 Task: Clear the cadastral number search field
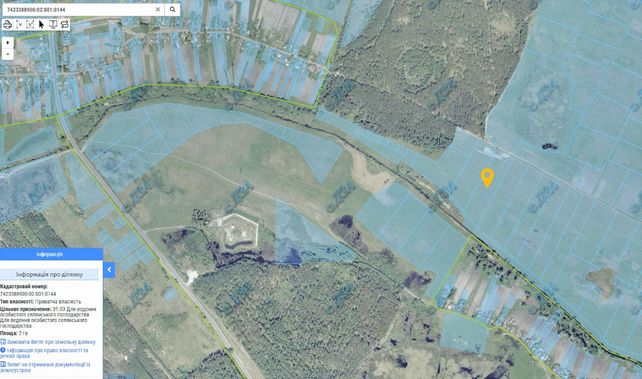158,9
